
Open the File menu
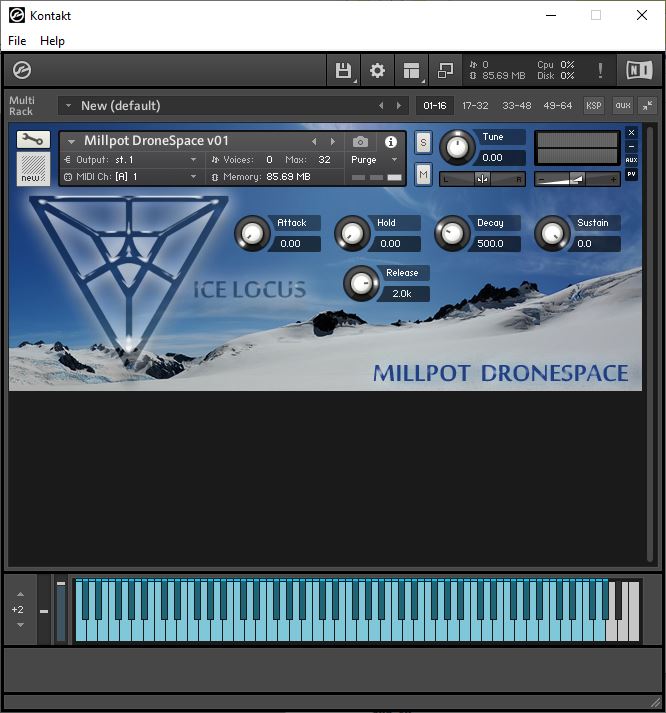(17, 41)
